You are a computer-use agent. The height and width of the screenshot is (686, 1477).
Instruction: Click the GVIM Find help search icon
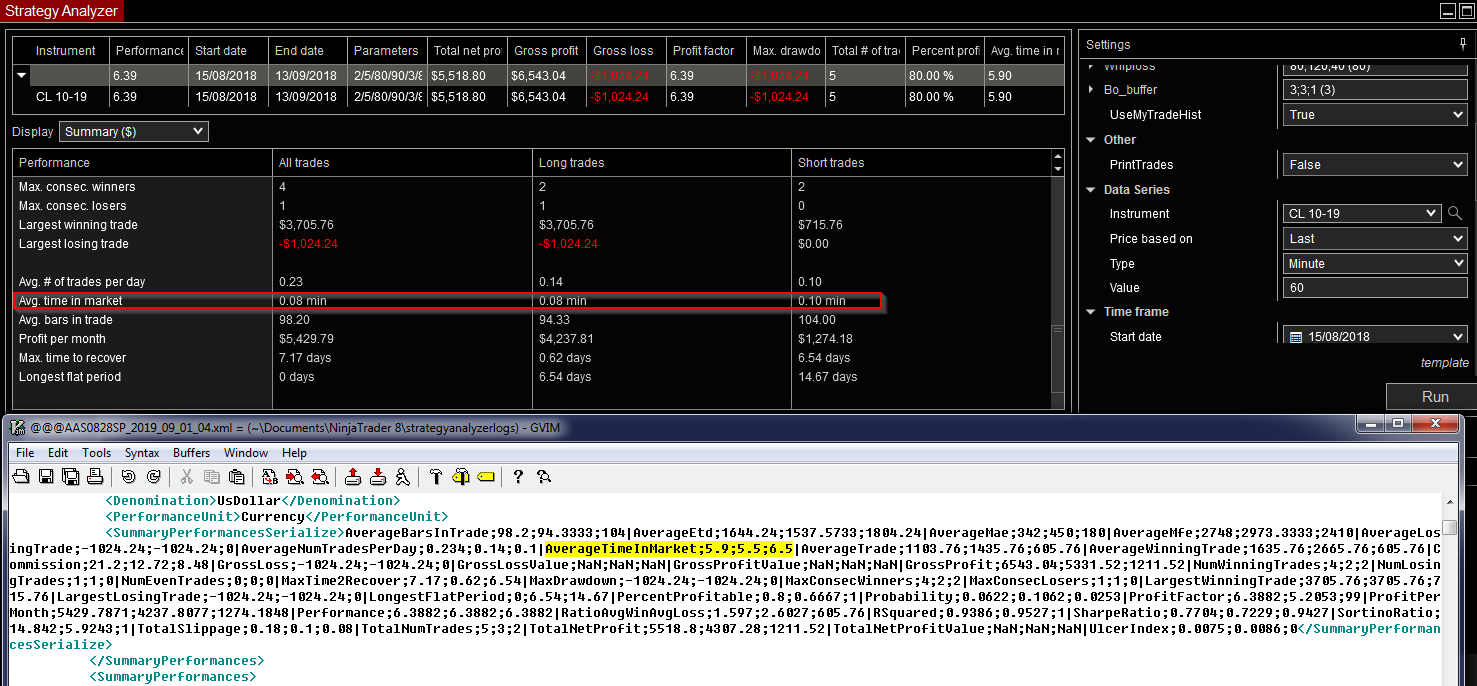(x=543, y=477)
